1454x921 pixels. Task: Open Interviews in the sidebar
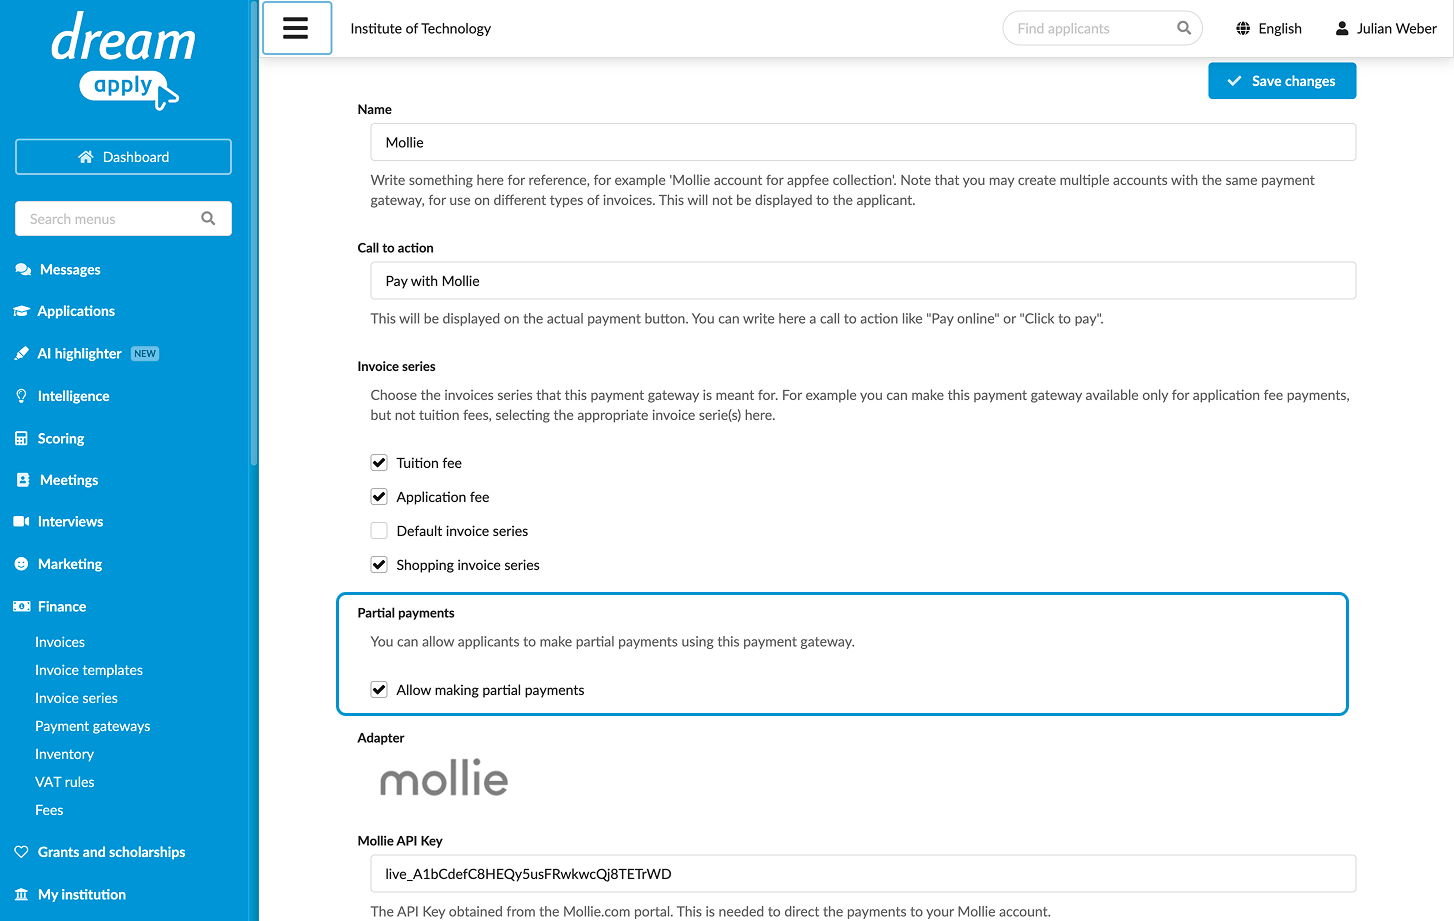(x=70, y=521)
